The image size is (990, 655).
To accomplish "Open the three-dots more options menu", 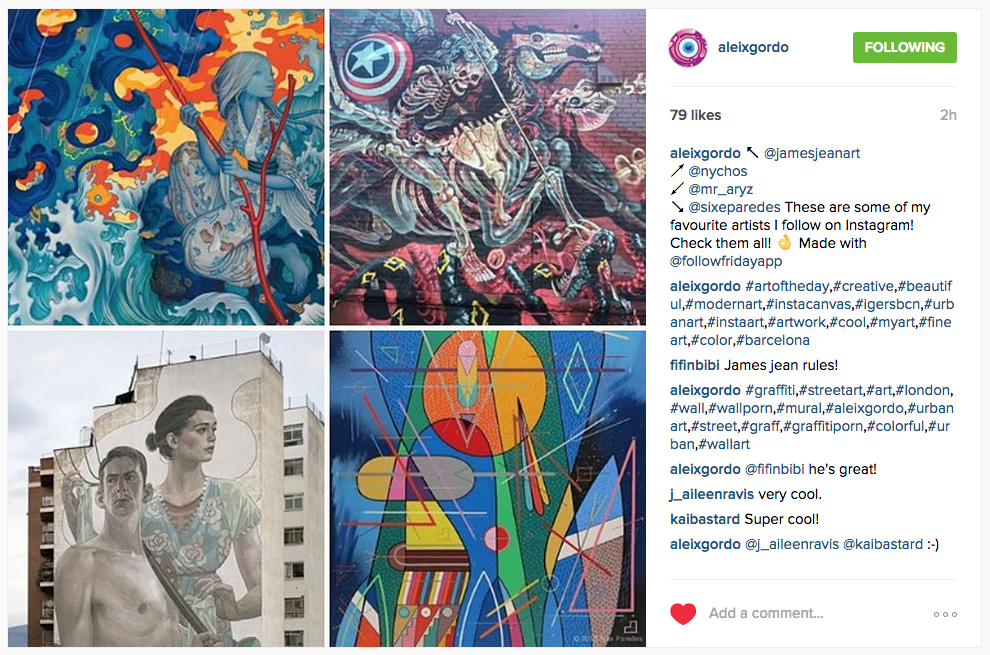I will pyautogui.click(x=945, y=614).
